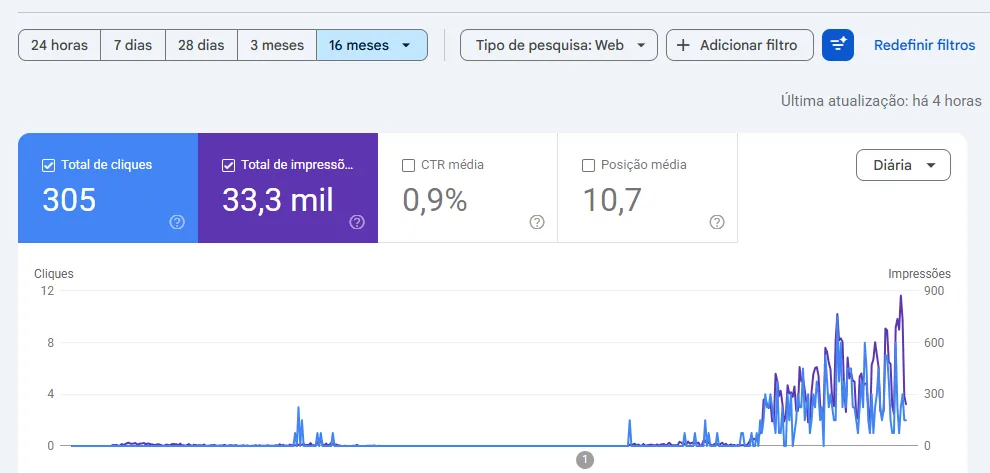Select the 24 horas date range
The image size is (990, 473).
click(x=59, y=45)
